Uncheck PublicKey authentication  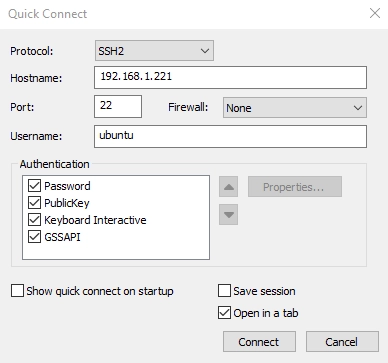[34, 203]
